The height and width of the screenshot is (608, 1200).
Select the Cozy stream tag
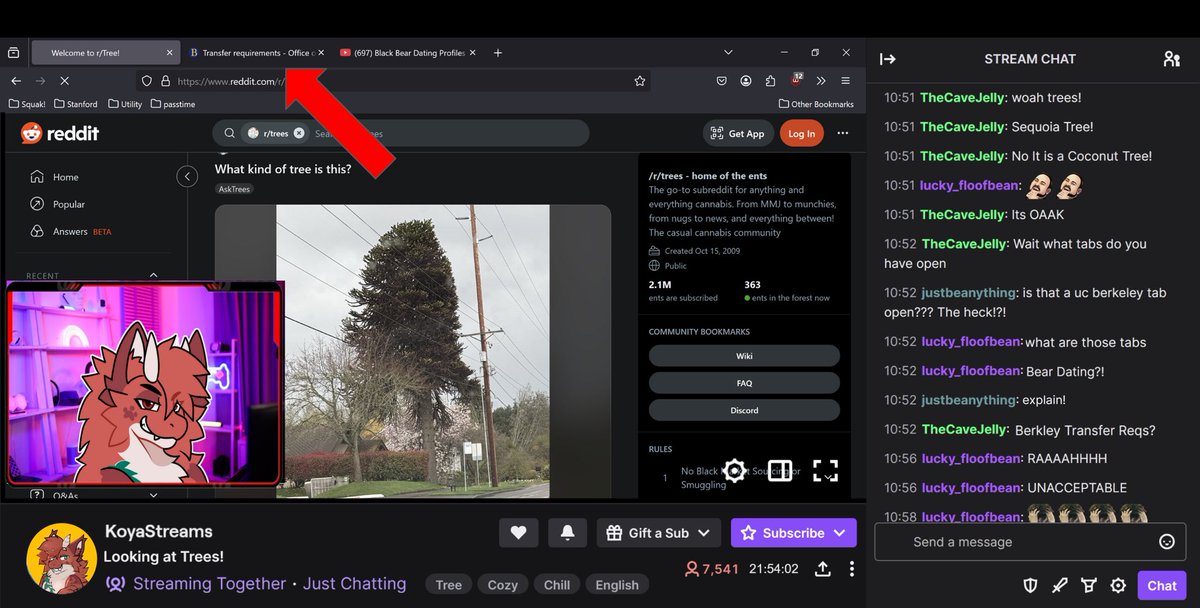(503, 585)
